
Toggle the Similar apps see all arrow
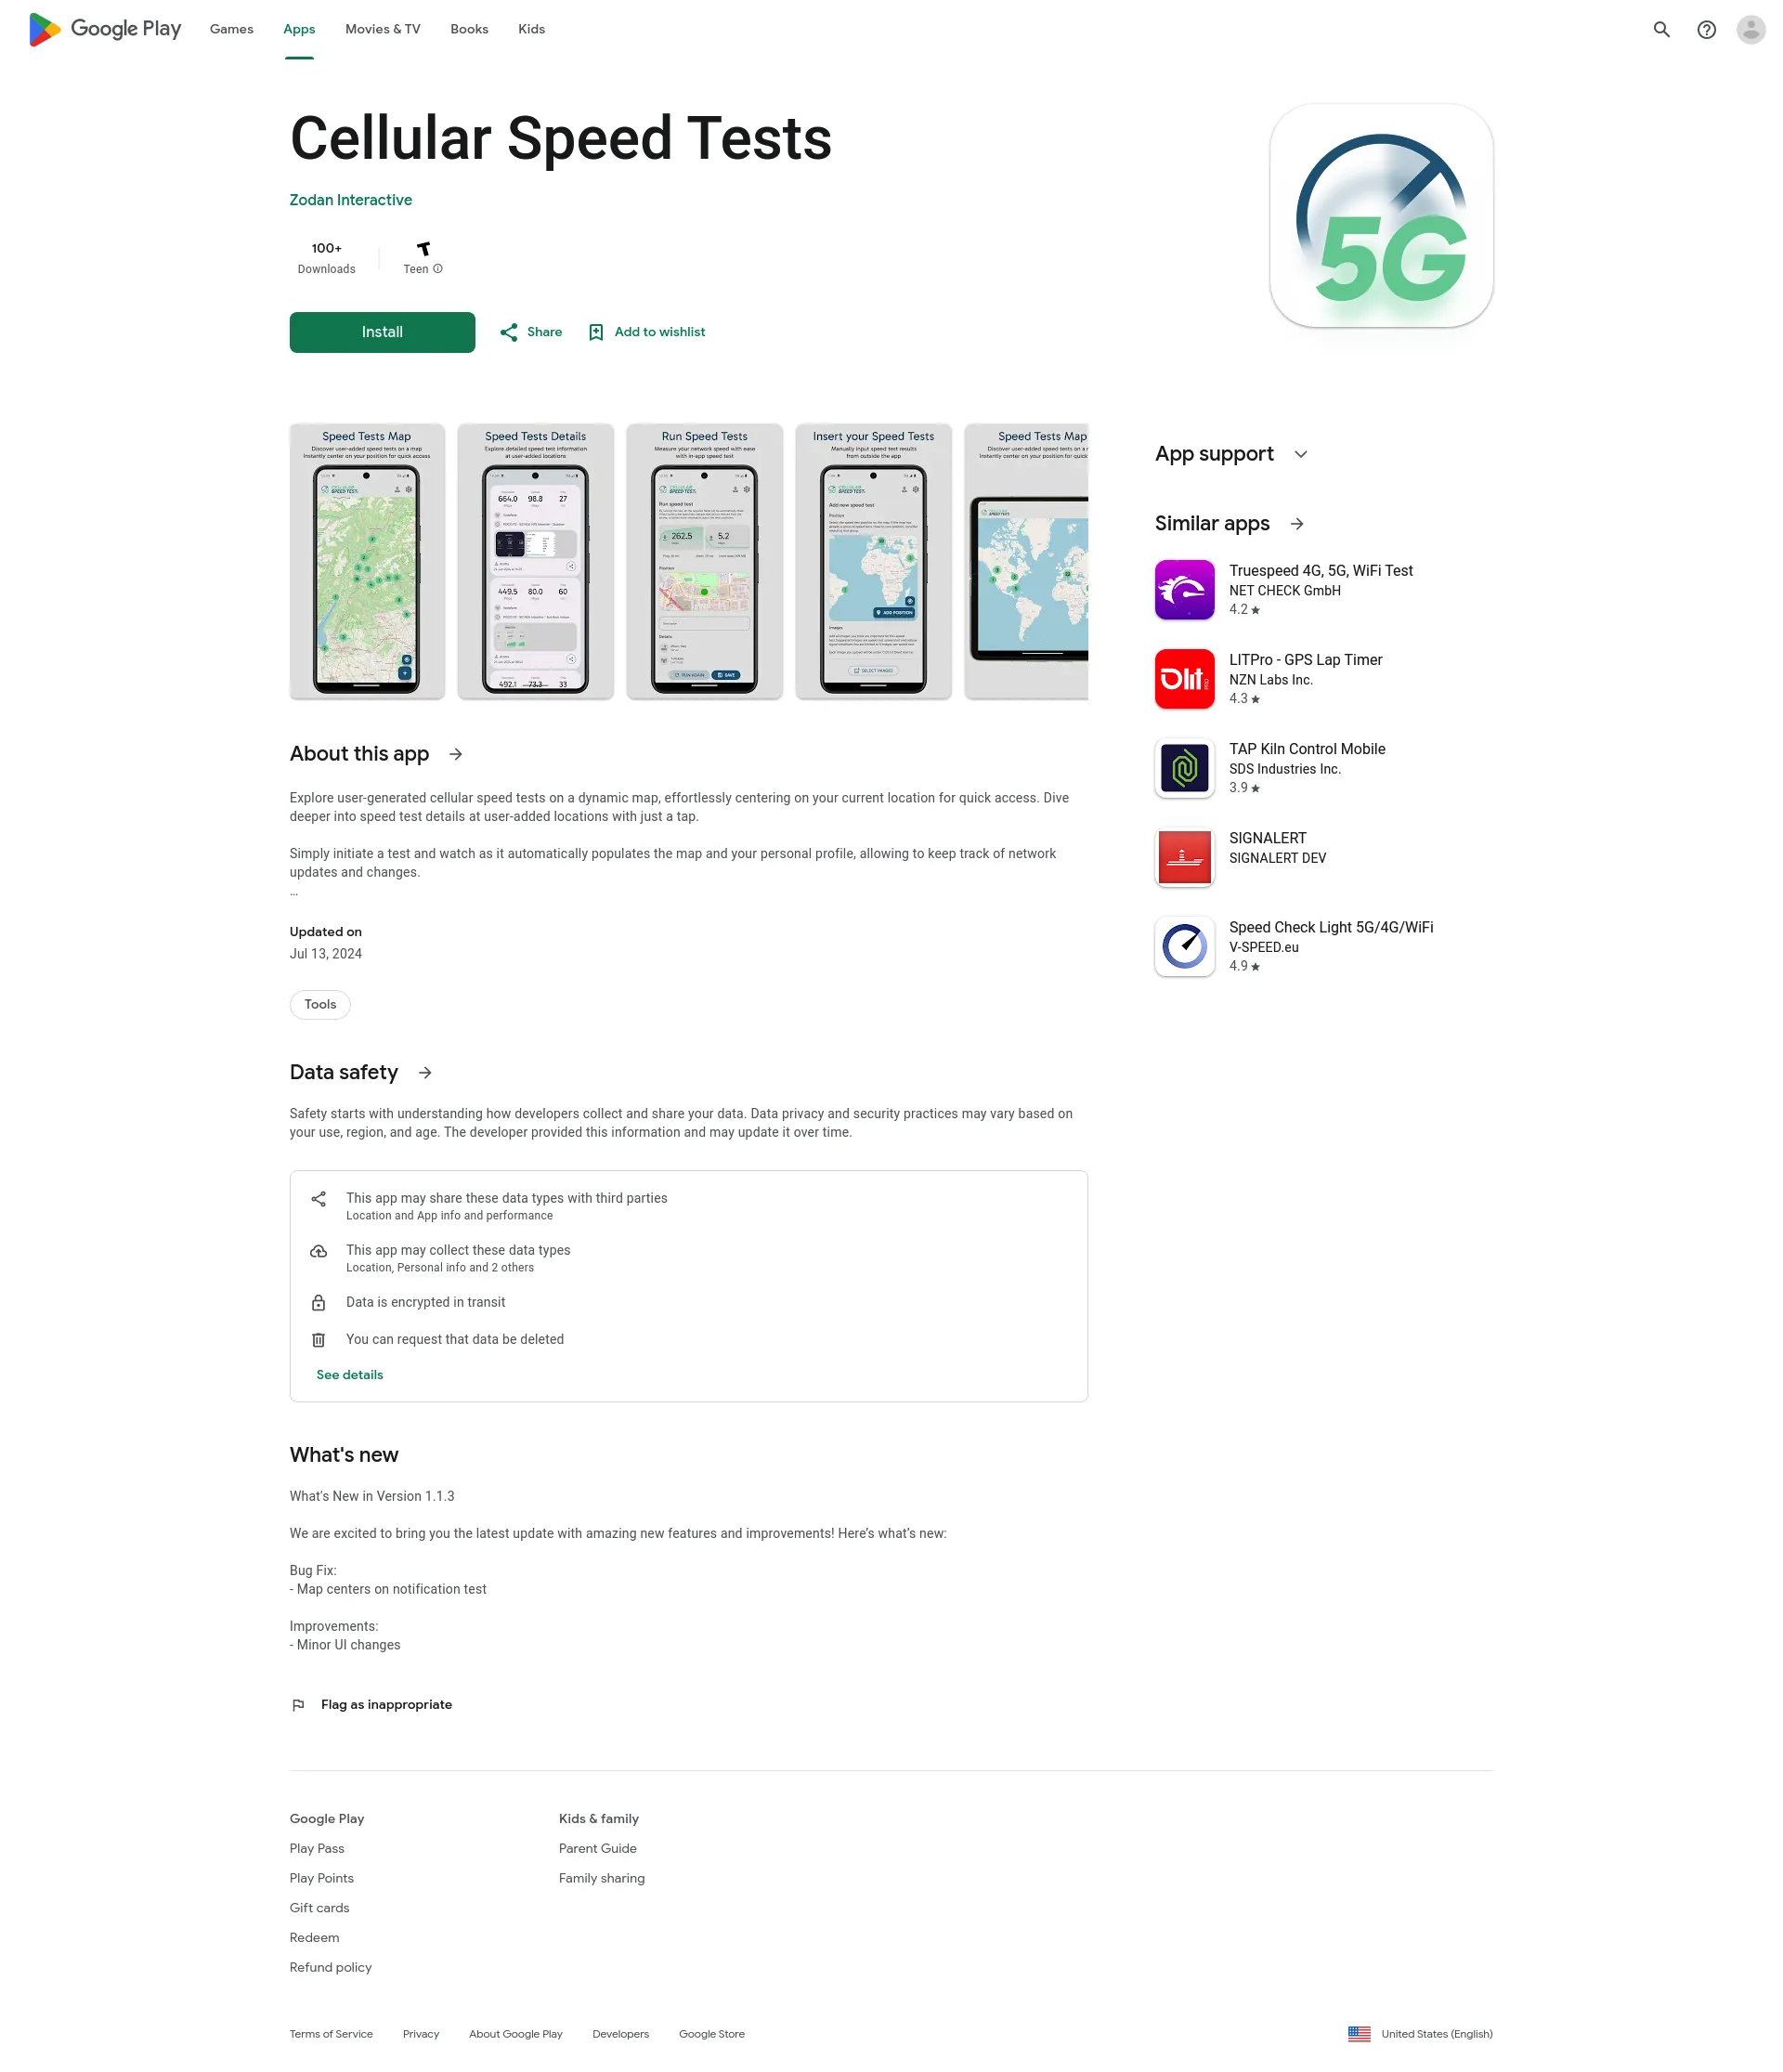pyautogui.click(x=1296, y=523)
